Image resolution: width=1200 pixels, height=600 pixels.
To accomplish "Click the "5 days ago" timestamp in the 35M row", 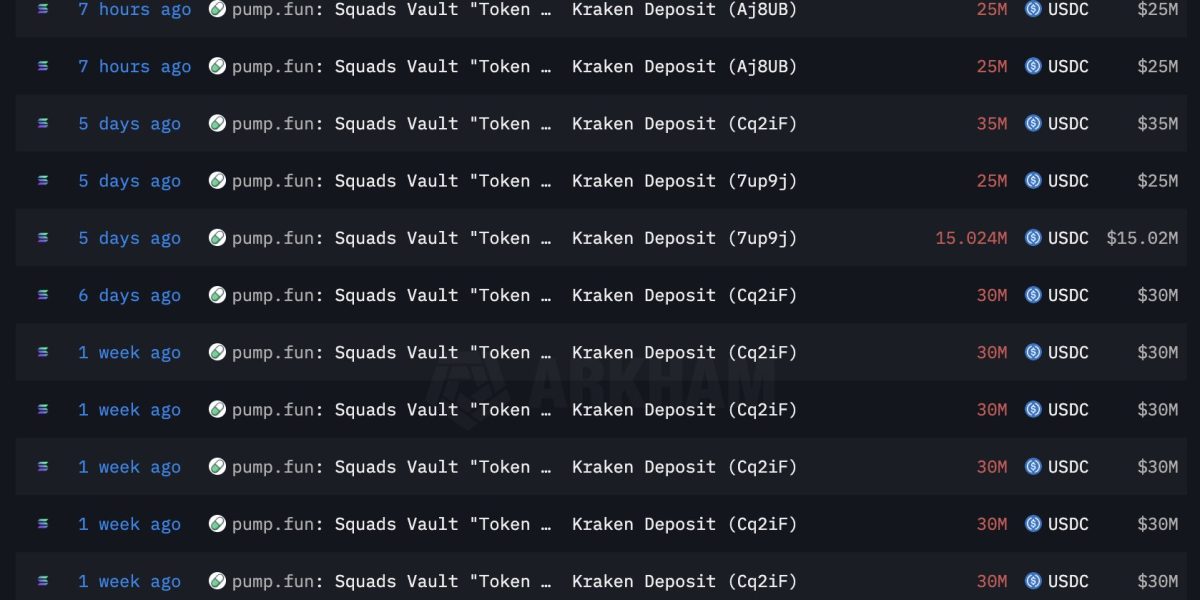I will tap(130, 124).
